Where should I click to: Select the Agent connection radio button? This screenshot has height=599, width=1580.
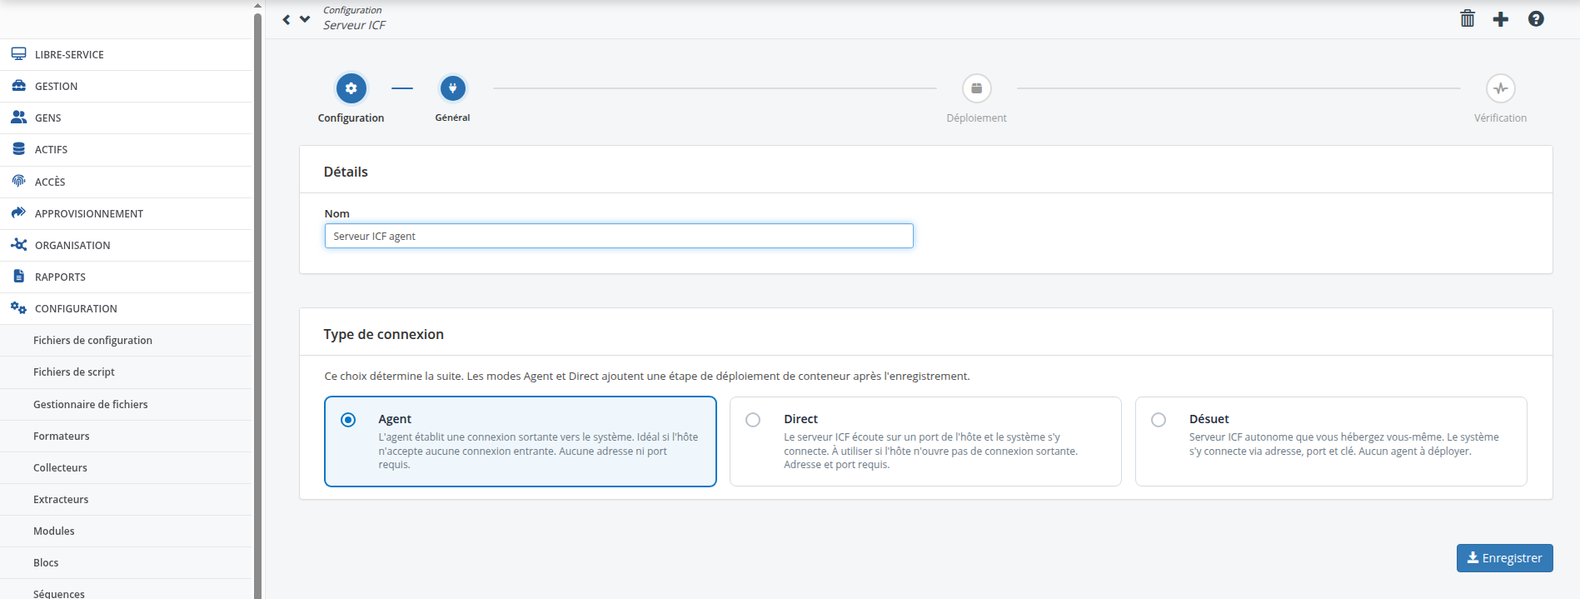click(x=348, y=420)
